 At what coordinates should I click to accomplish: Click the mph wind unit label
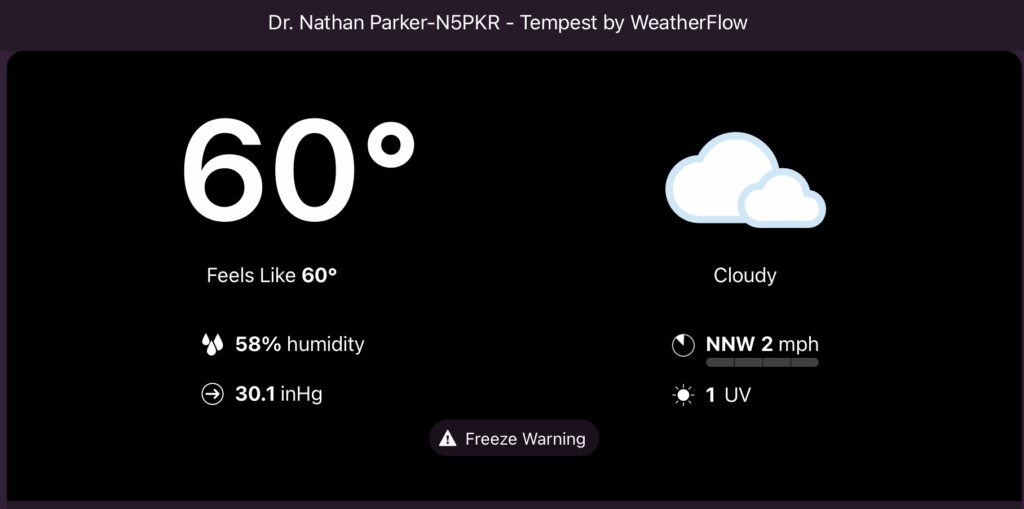(799, 345)
